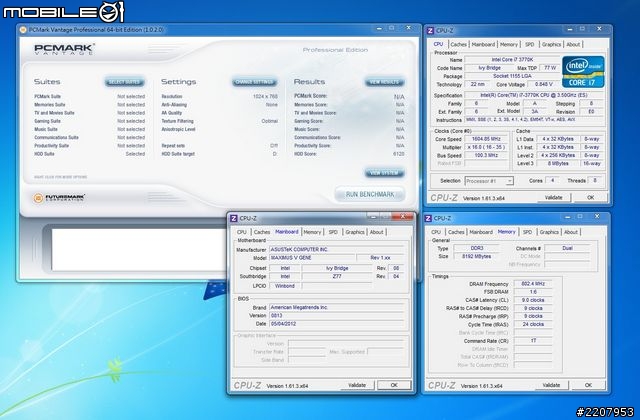
Task: Click OK in Memory CPU-Z window
Action: 588,385
